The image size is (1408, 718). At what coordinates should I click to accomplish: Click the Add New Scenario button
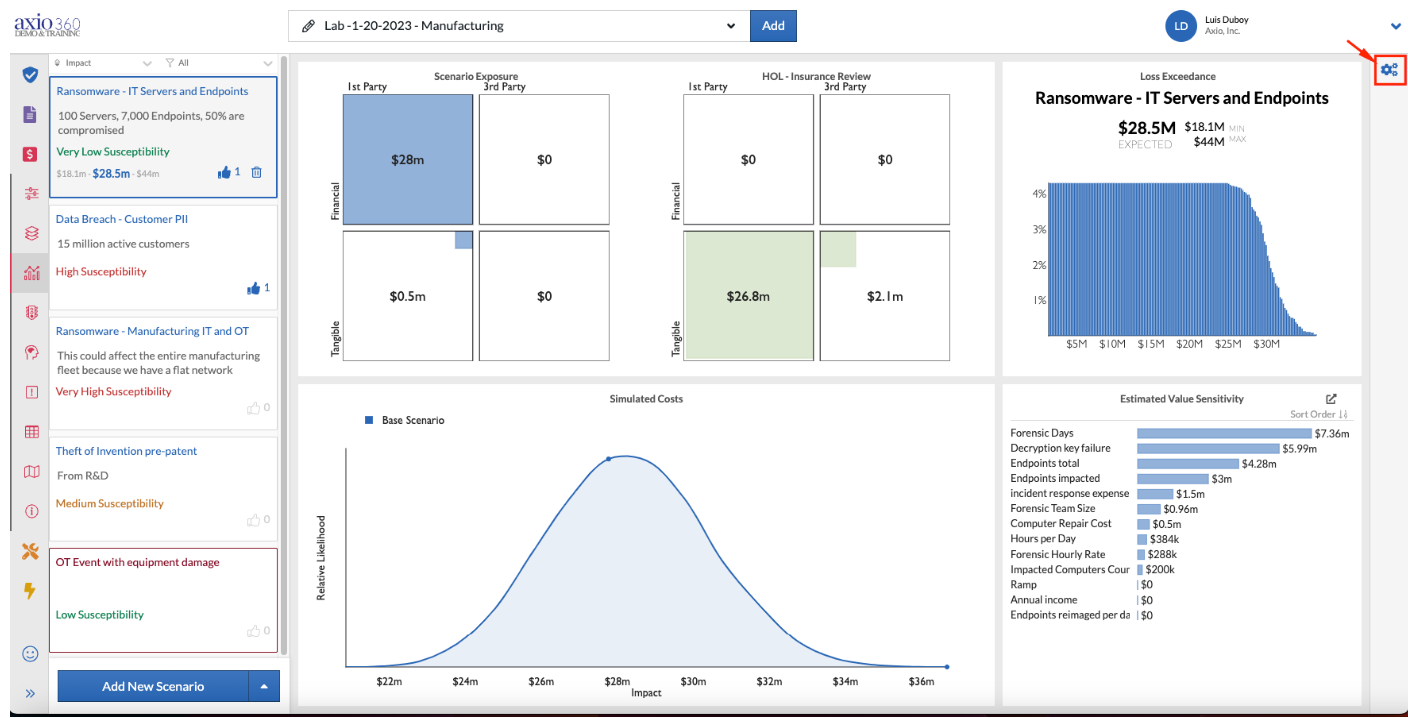tap(153, 686)
